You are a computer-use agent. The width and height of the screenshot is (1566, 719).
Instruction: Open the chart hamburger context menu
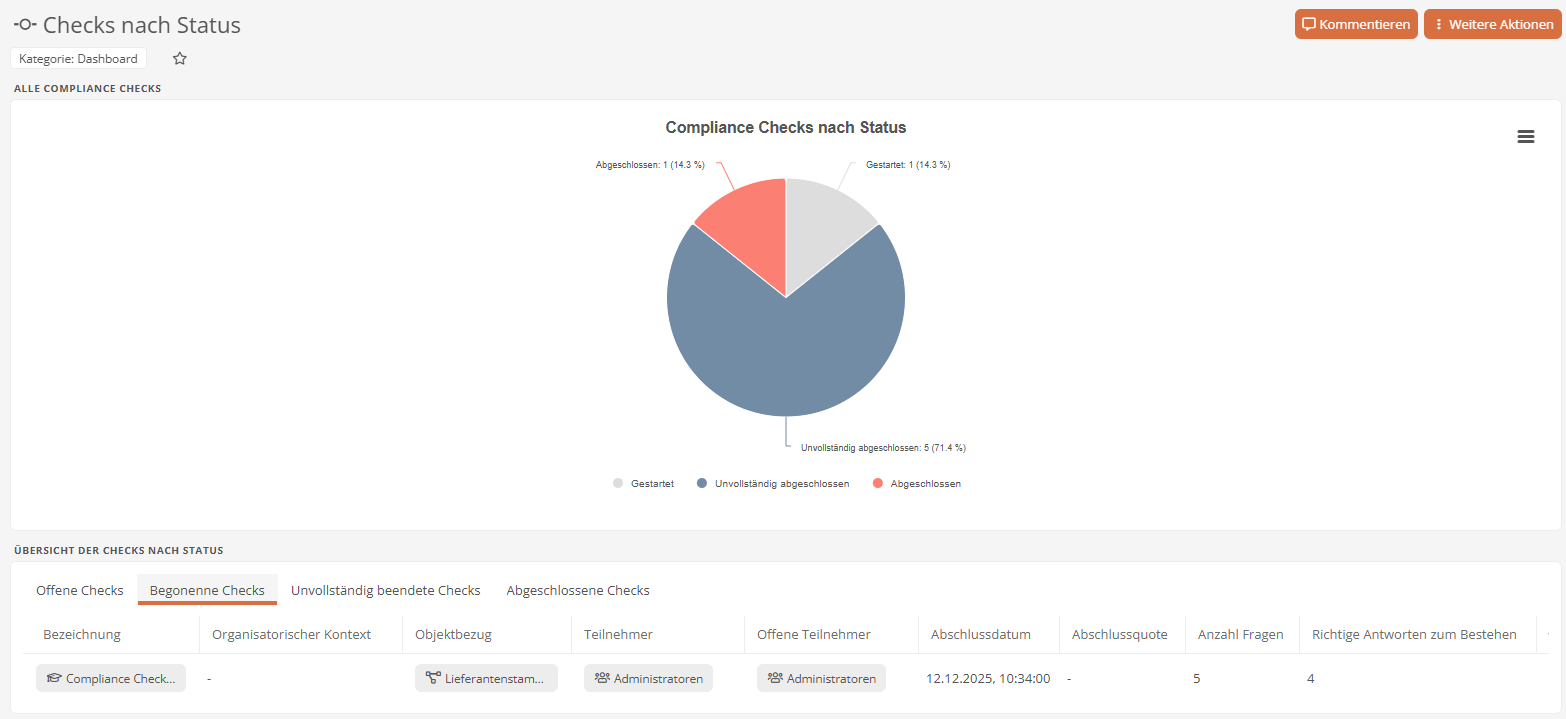point(1525,137)
